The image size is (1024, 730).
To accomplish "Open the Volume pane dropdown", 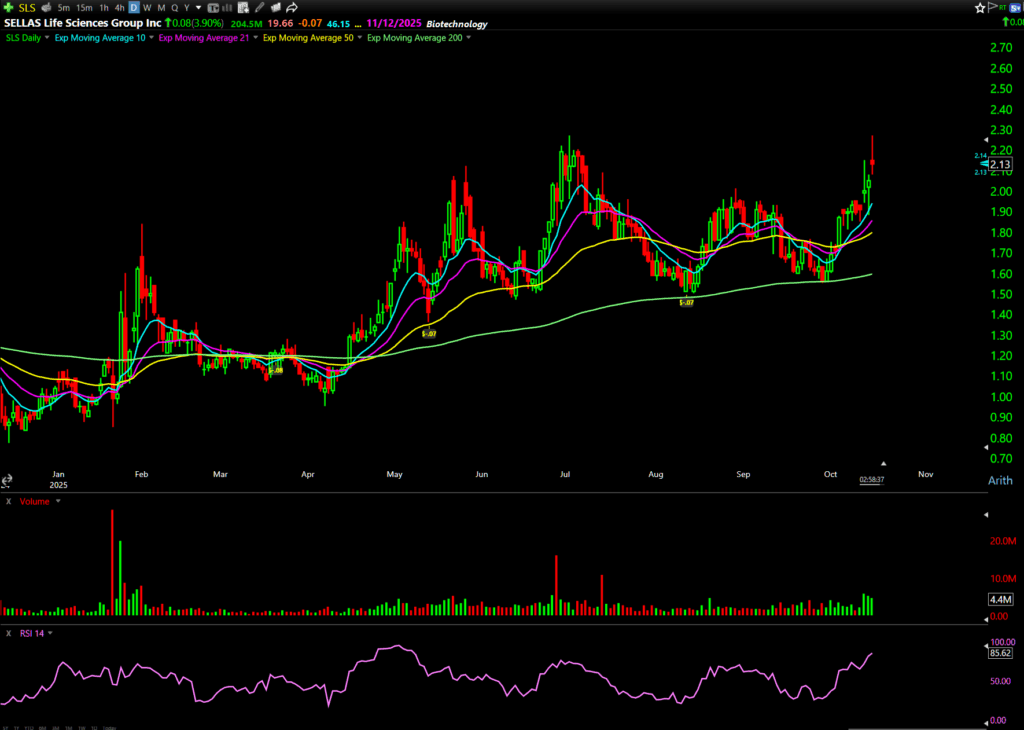I will [57, 500].
